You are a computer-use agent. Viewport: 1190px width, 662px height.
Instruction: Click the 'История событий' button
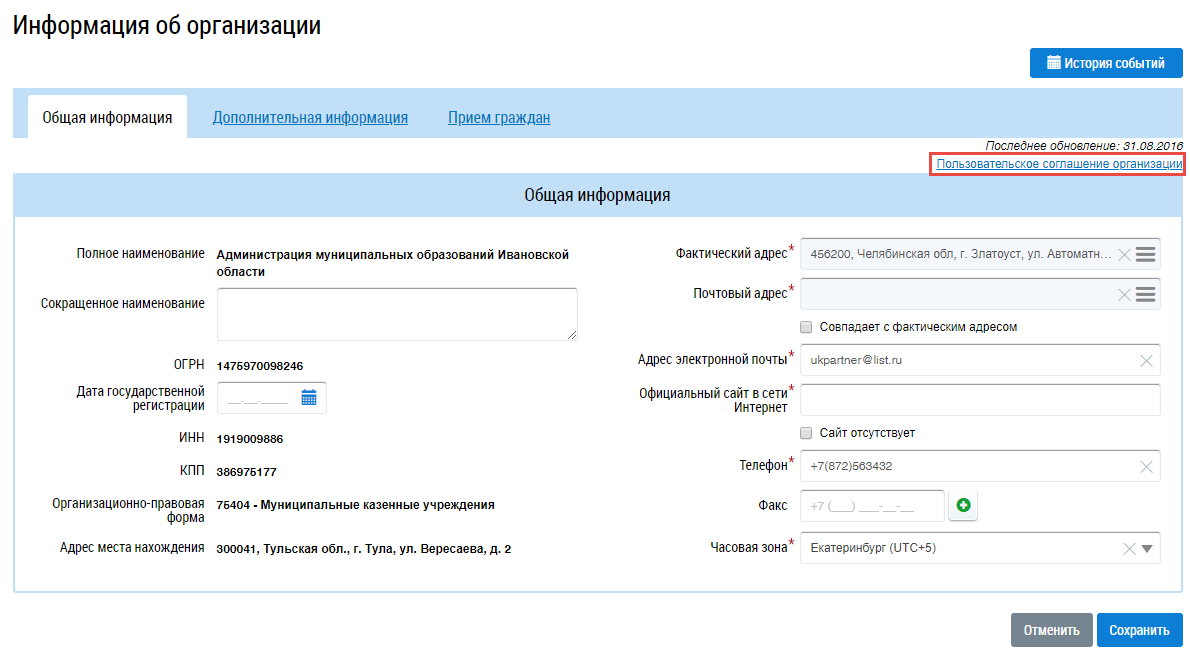click(x=1105, y=63)
